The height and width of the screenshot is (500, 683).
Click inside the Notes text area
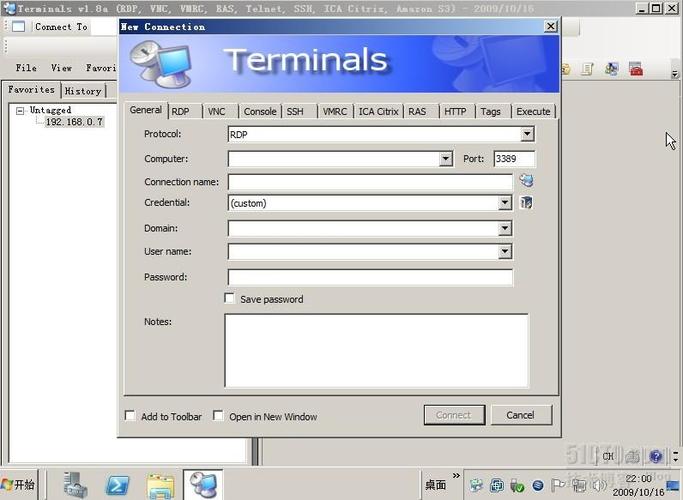click(377, 350)
